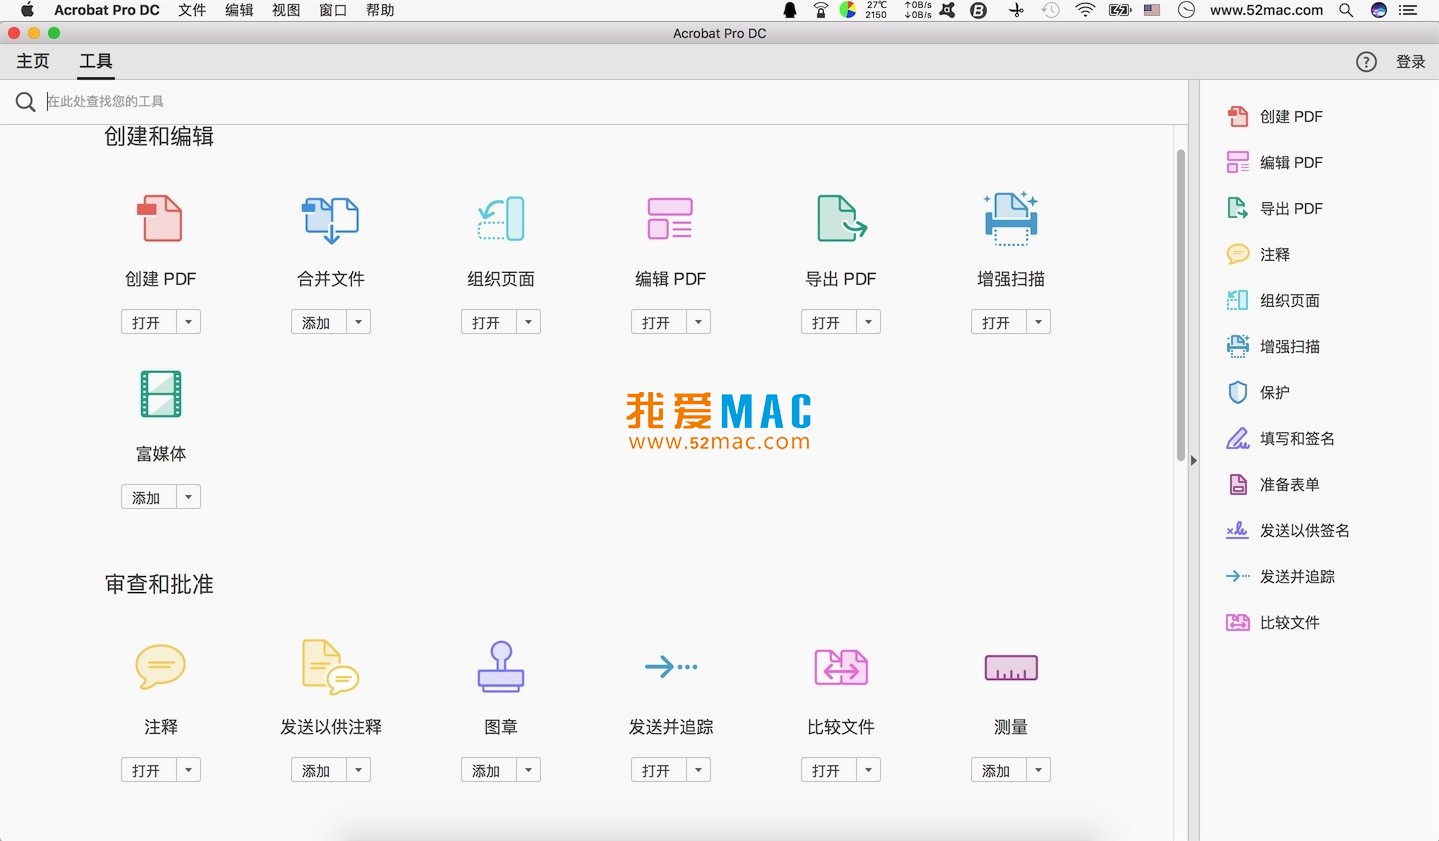Click 添加 button under 发送以供注释
This screenshot has height=841, width=1439.
point(319,770)
